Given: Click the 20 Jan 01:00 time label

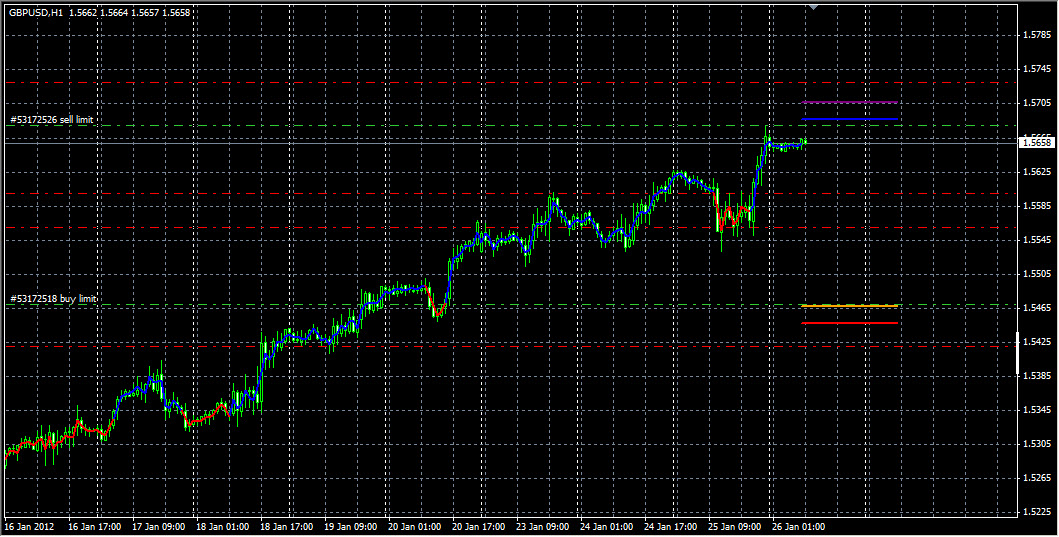Looking at the screenshot, I should (415, 527).
